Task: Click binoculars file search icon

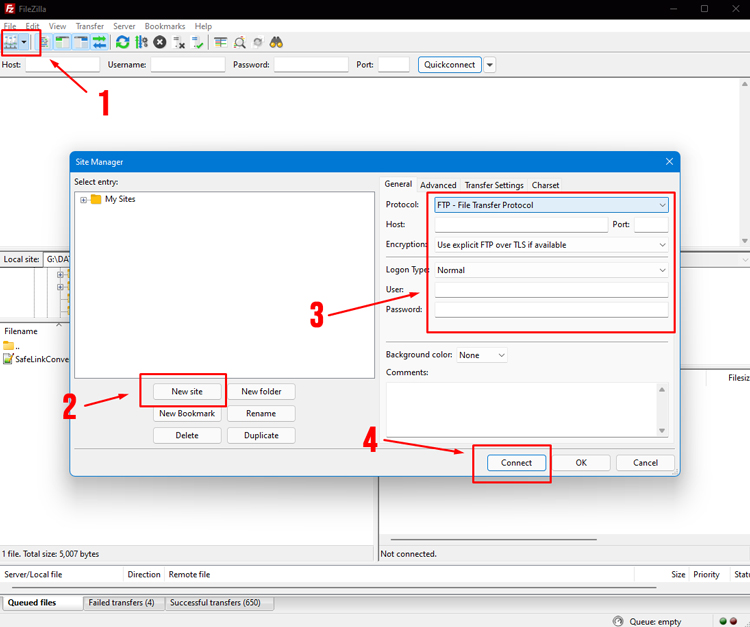Action: click(276, 43)
